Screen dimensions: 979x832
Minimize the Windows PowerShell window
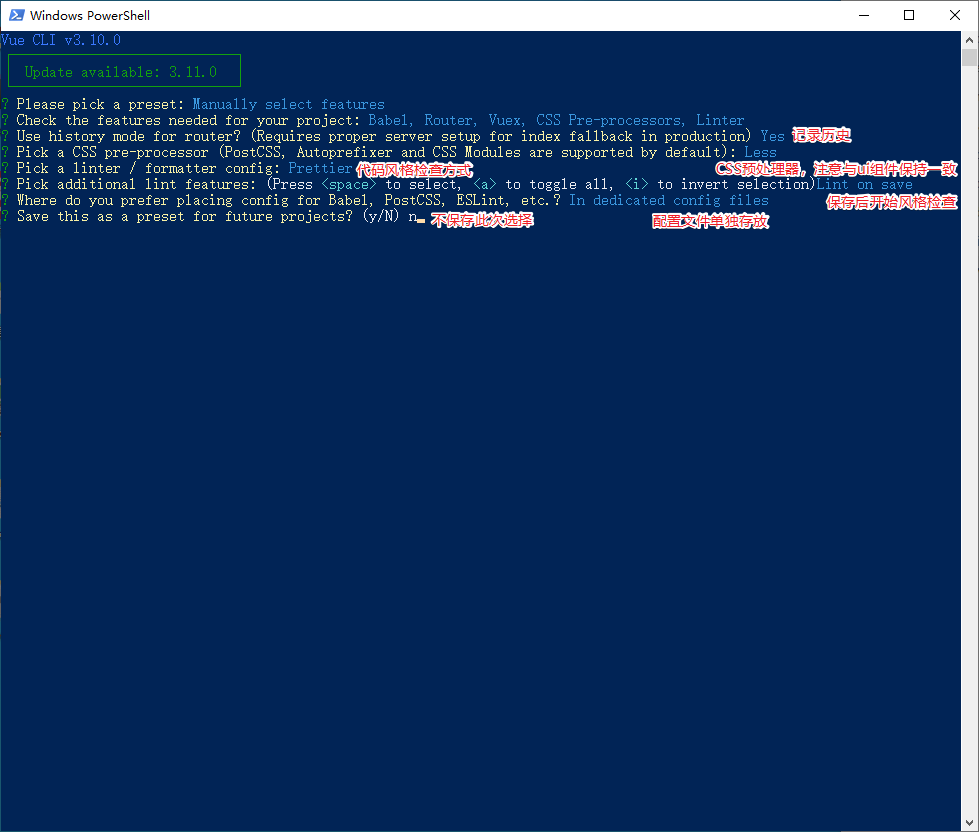point(863,15)
